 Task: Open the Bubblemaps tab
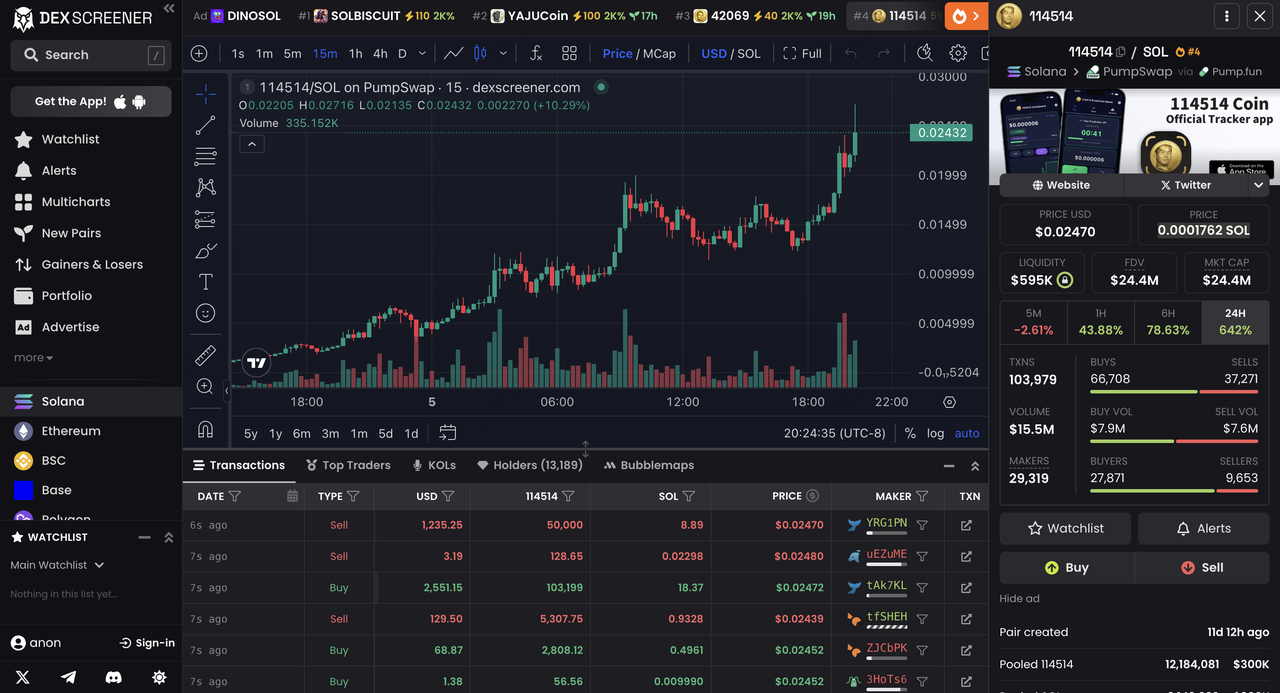(x=649, y=465)
